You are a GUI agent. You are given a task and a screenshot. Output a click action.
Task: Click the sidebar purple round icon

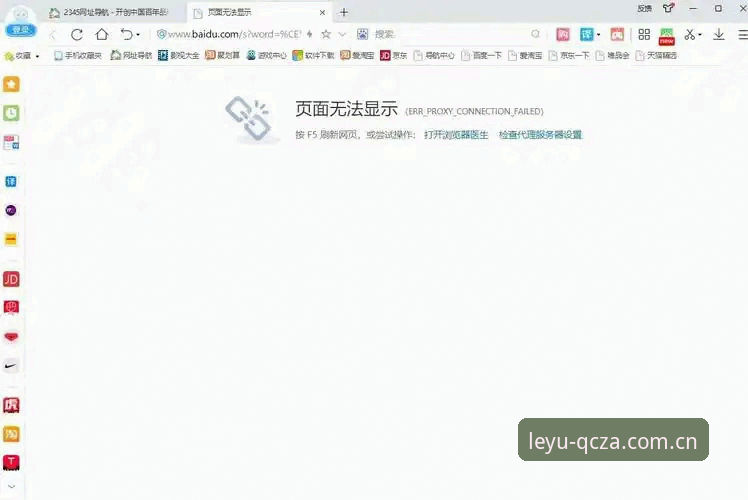(x=11, y=210)
